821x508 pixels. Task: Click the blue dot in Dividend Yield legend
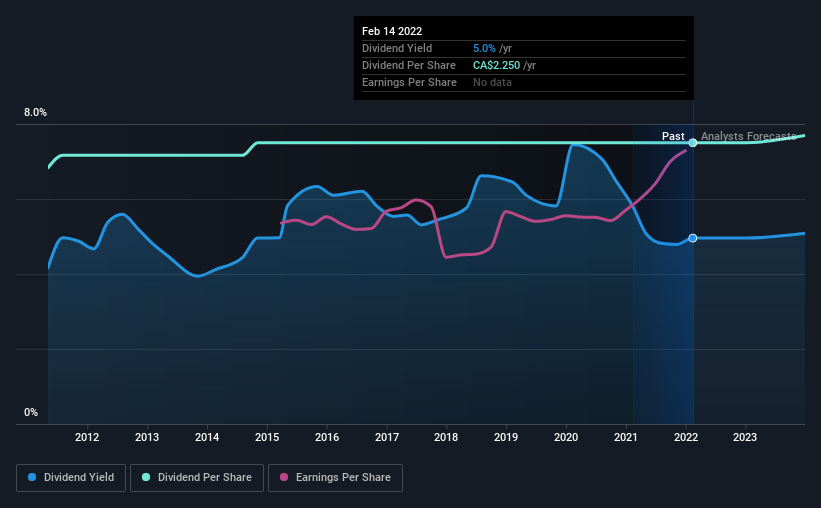pos(32,477)
